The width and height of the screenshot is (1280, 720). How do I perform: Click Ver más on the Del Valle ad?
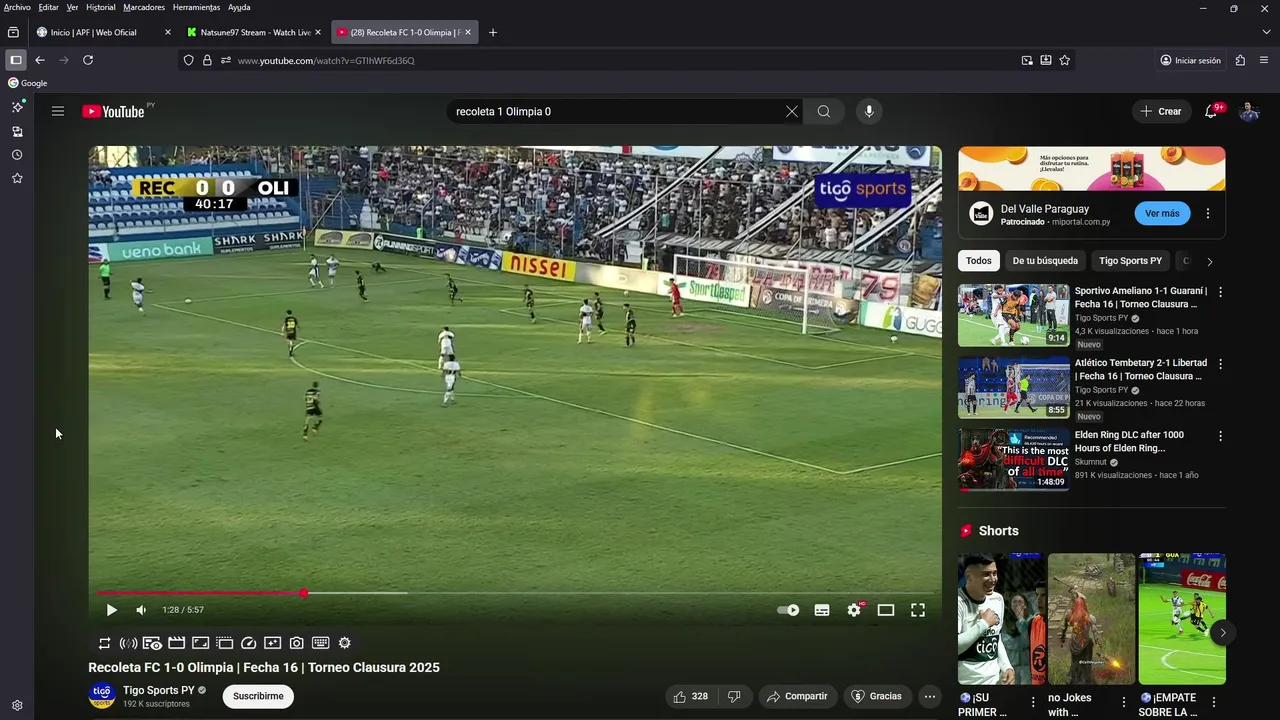point(1162,213)
